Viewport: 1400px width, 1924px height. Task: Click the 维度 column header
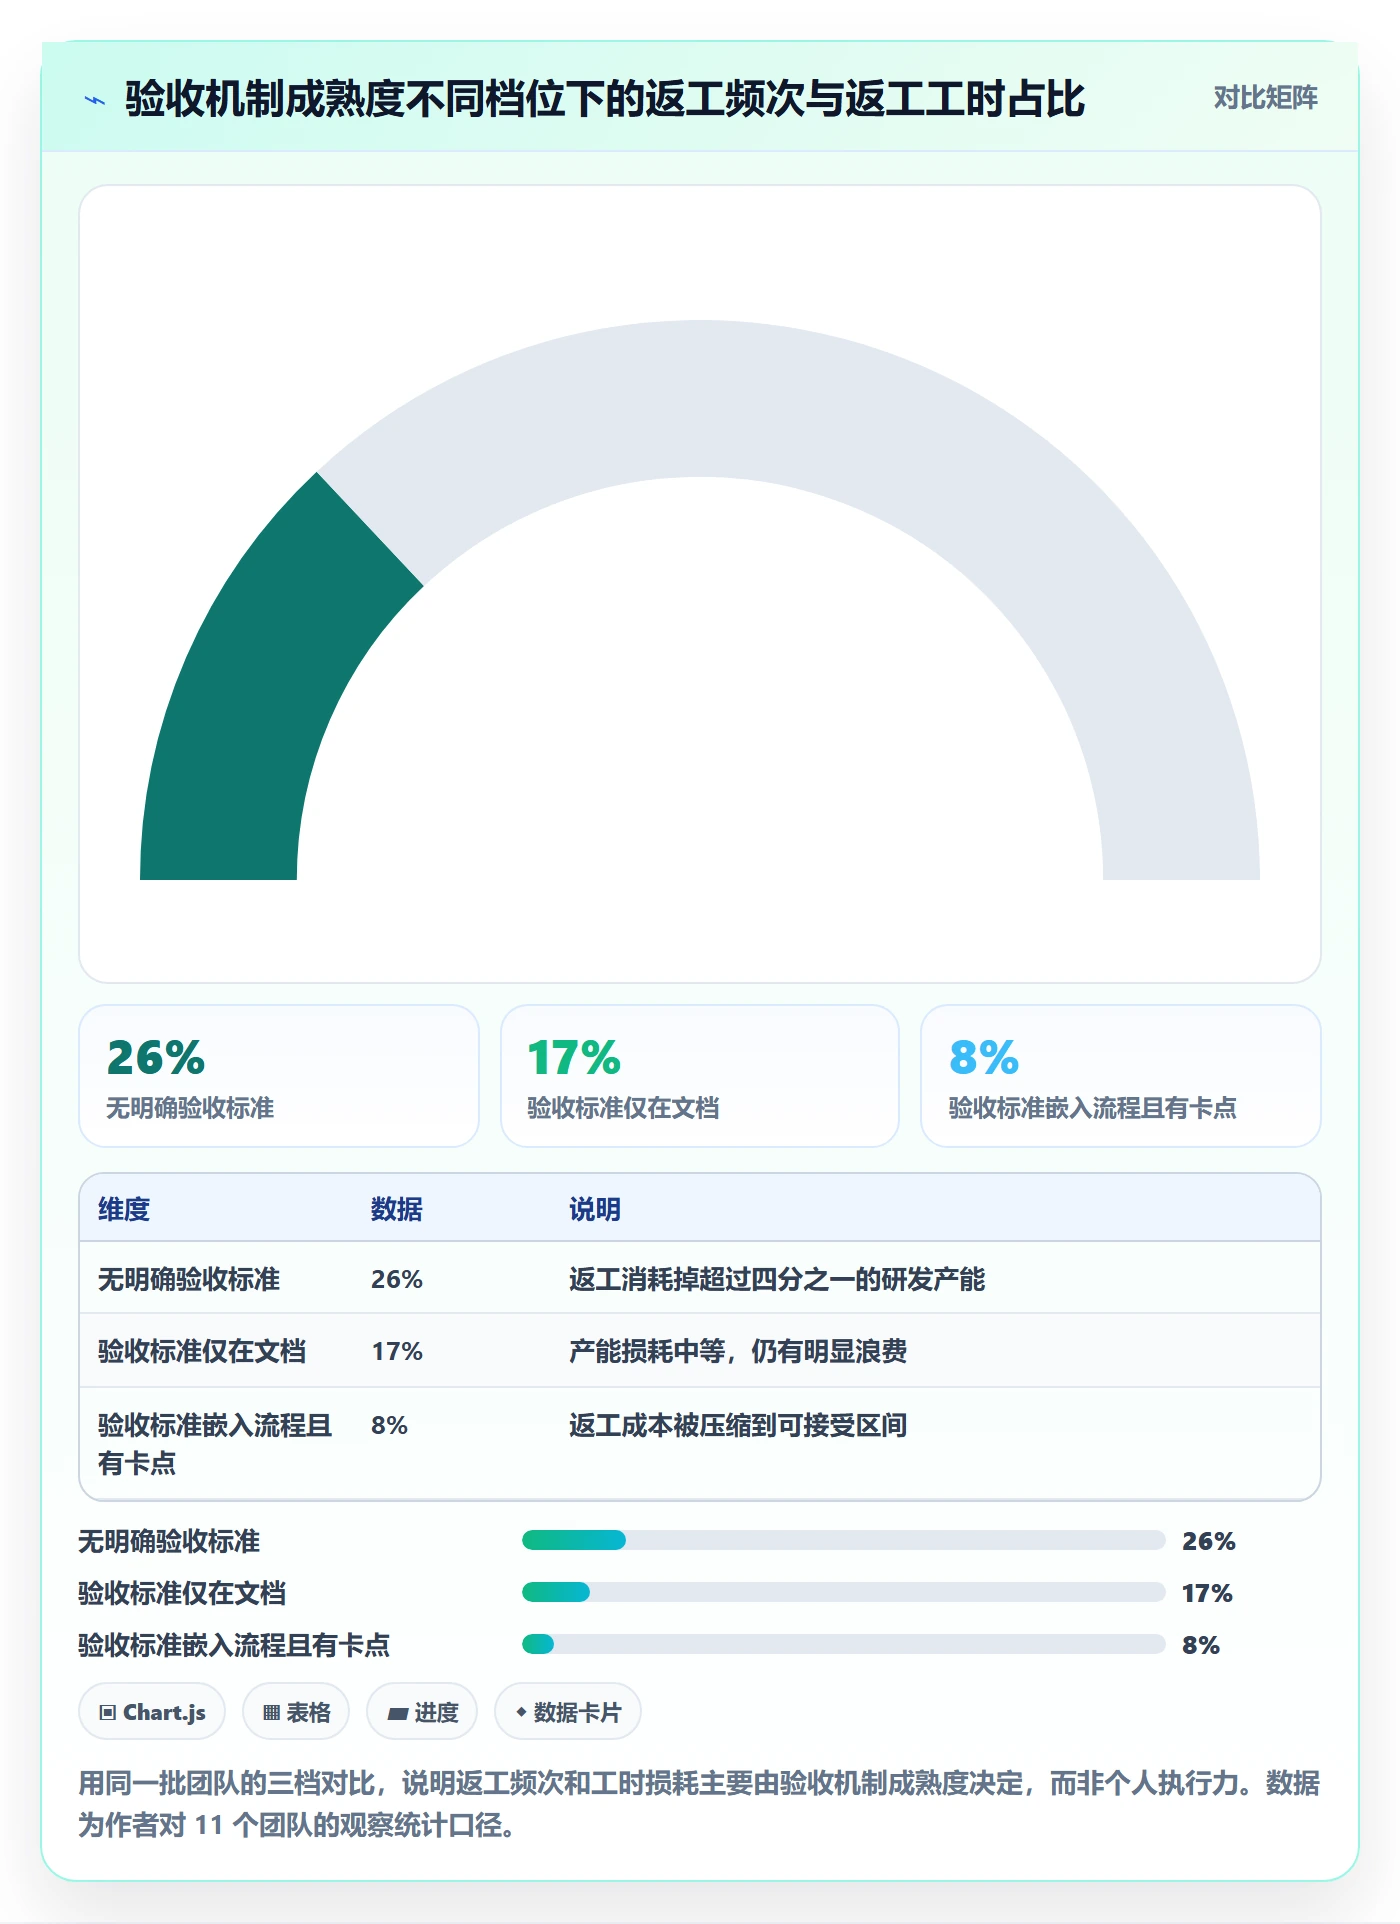tap(124, 1209)
